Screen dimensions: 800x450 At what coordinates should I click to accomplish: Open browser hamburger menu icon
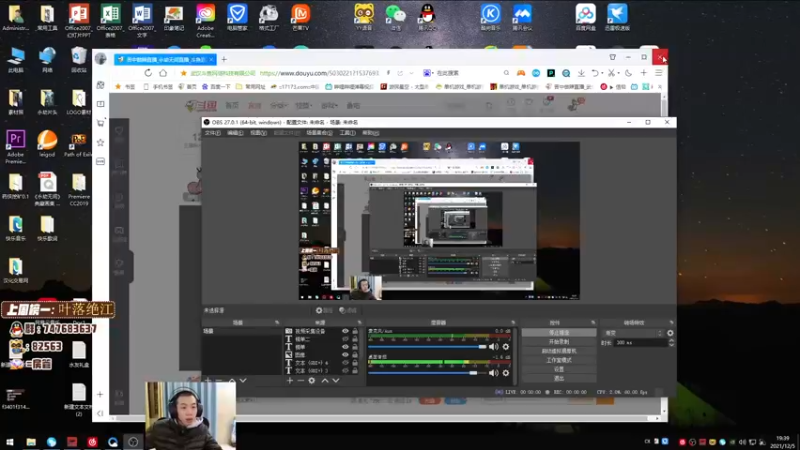point(659,73)
